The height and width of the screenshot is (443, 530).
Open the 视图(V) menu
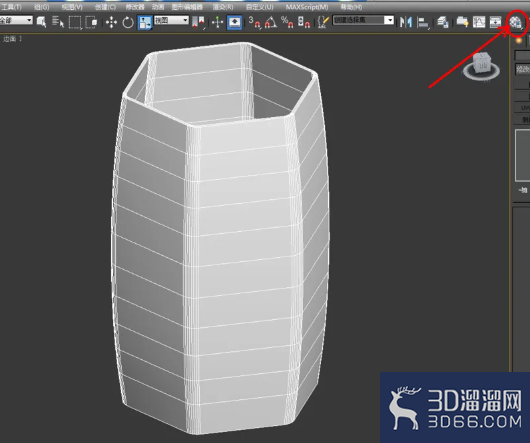tap(72, 7)
